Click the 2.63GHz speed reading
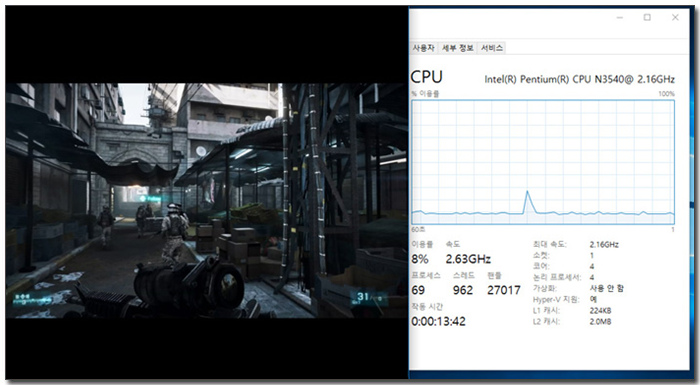Image resolution: width=700 pixels, height=385 pixels. click(468, 259)
